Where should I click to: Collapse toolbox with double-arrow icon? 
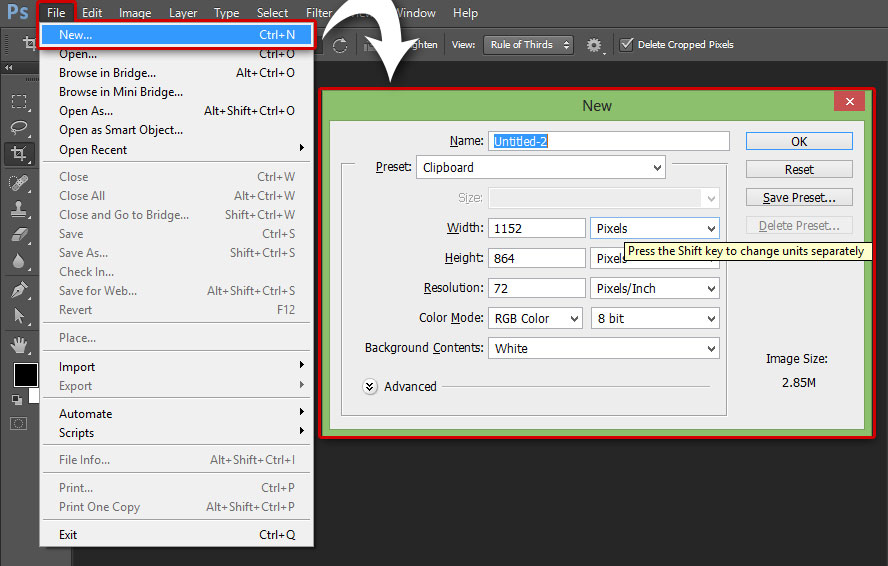[x=8, y=67]
